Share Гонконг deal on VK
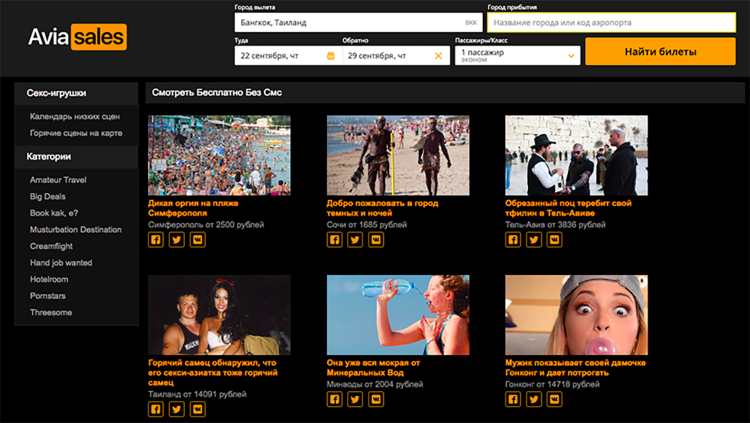This screenshot has width=750, height=423. 554,399
